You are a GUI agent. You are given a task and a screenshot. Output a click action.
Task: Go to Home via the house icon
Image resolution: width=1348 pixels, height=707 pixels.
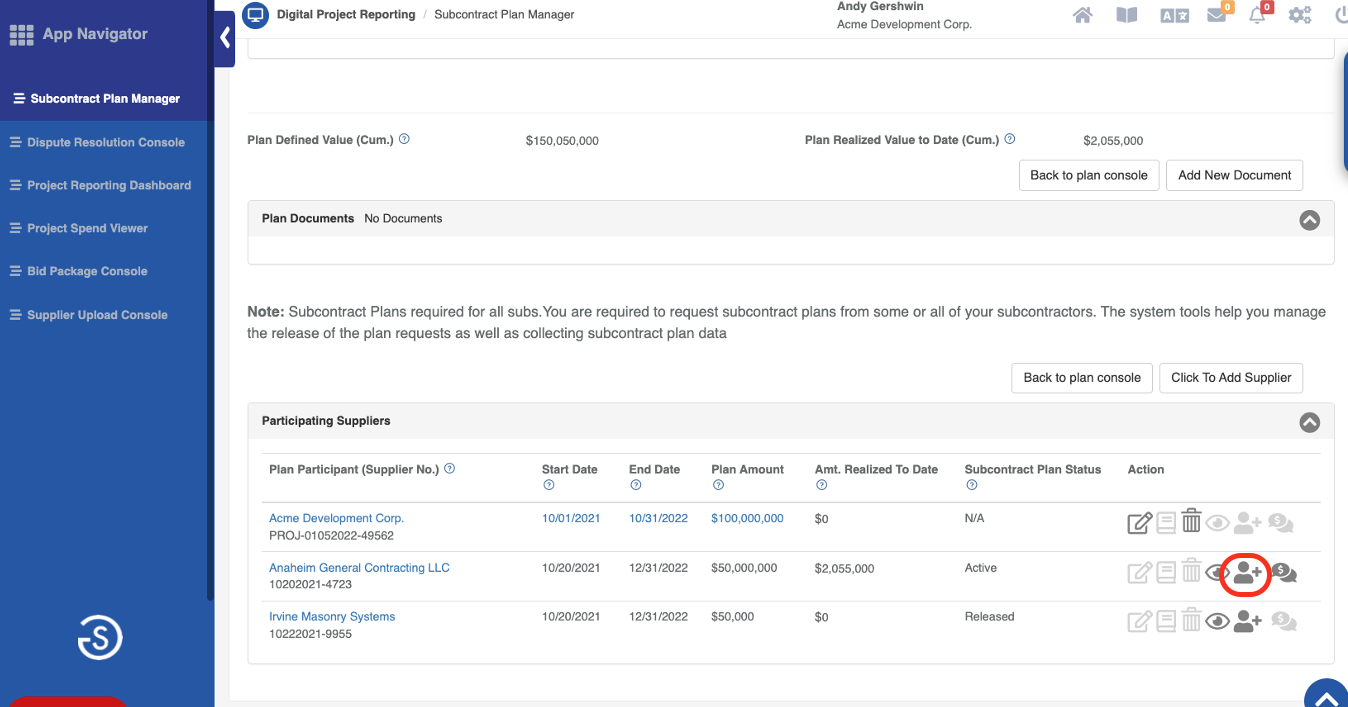pos(1082,15)
